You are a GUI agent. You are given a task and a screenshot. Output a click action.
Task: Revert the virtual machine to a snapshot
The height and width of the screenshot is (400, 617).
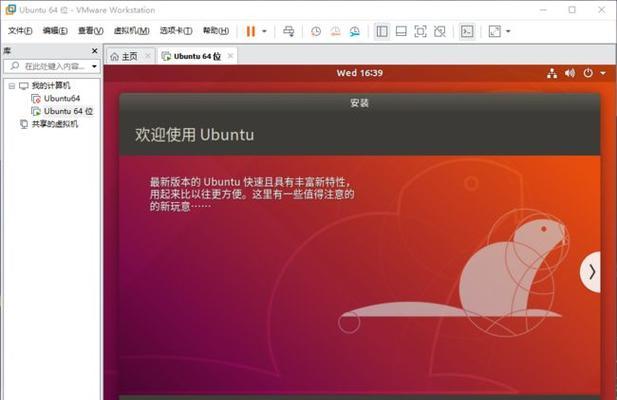coord(335,31)
